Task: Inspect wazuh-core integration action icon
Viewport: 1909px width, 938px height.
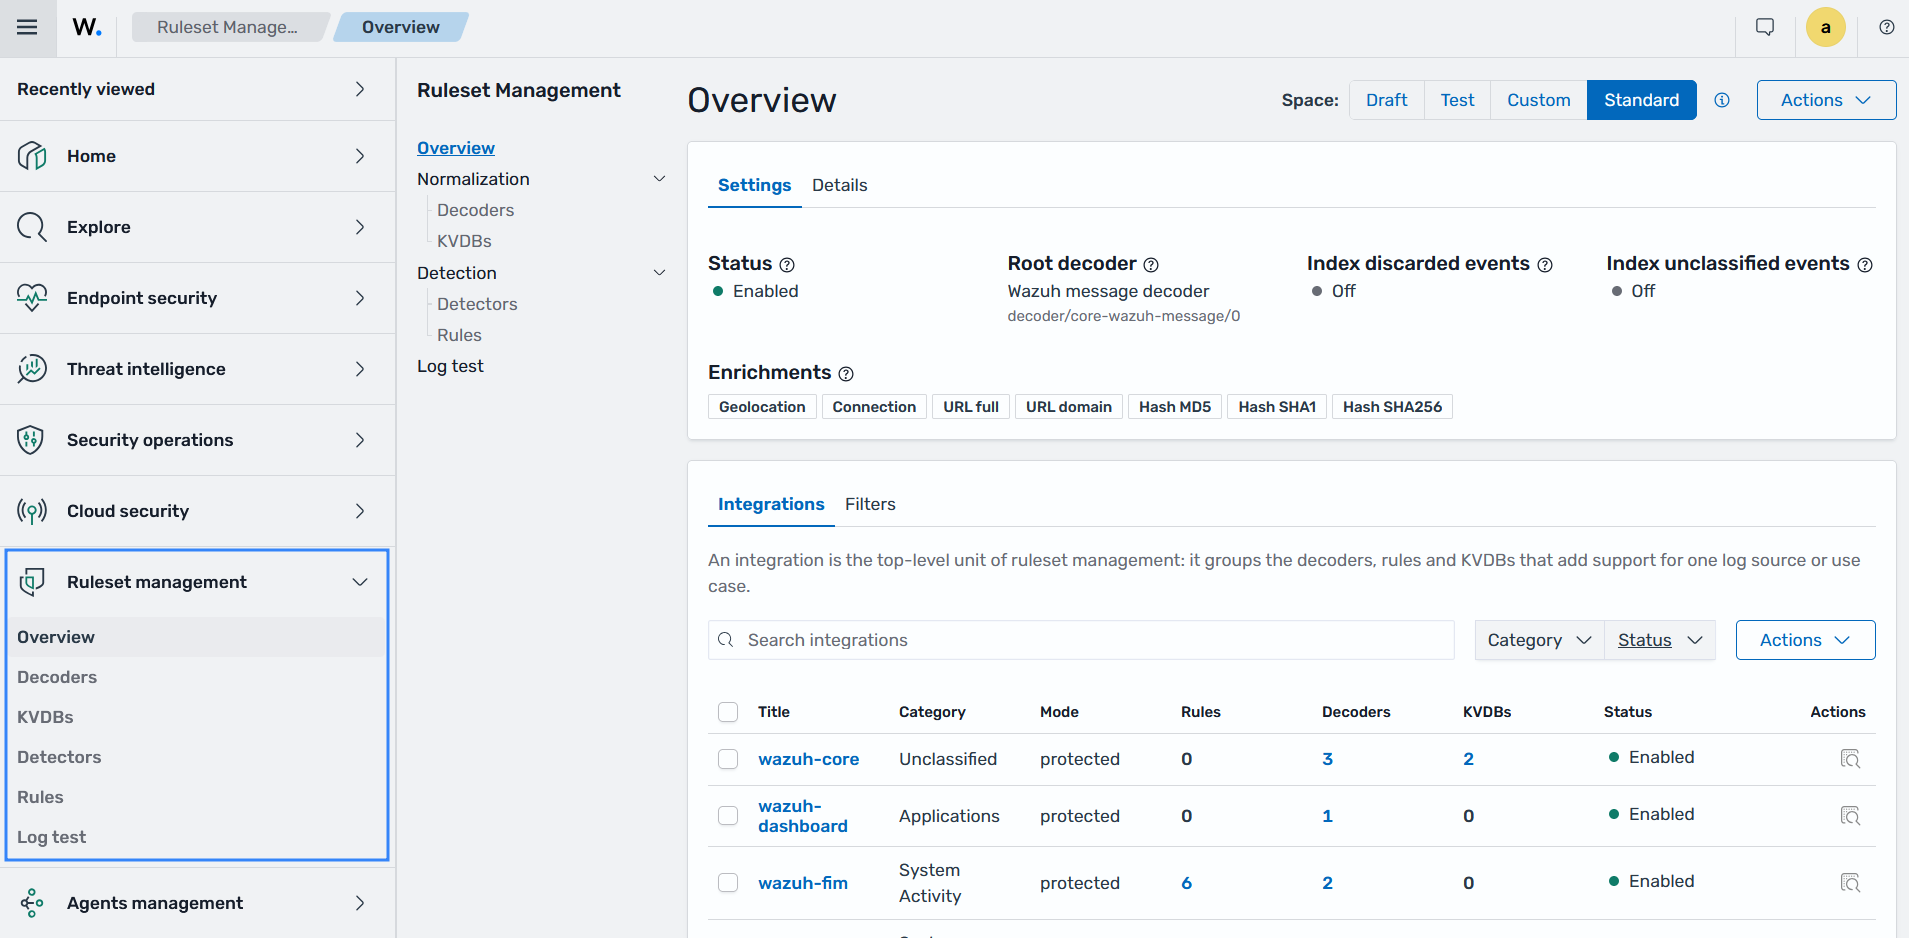Action: pos(1850,759)
